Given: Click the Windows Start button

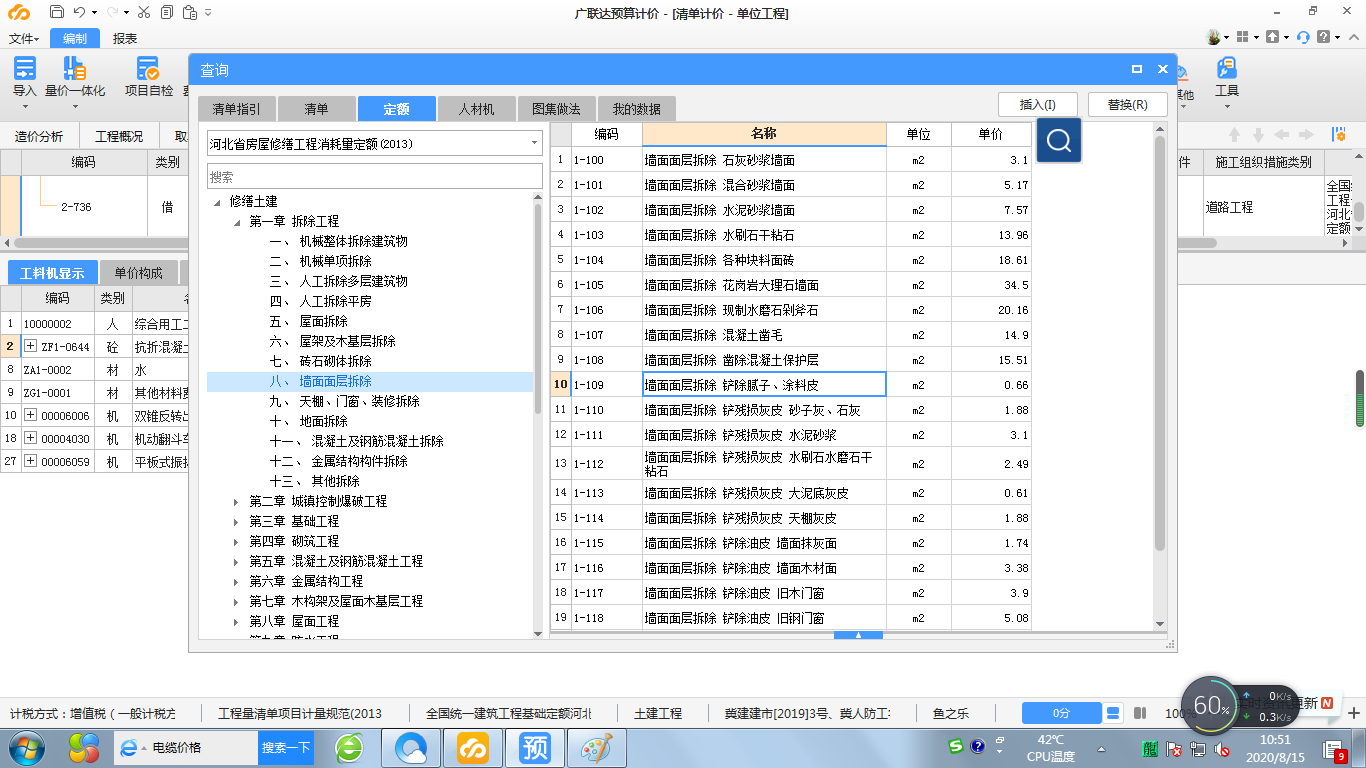Looking at the screenshot, I should tap(27, 747).
